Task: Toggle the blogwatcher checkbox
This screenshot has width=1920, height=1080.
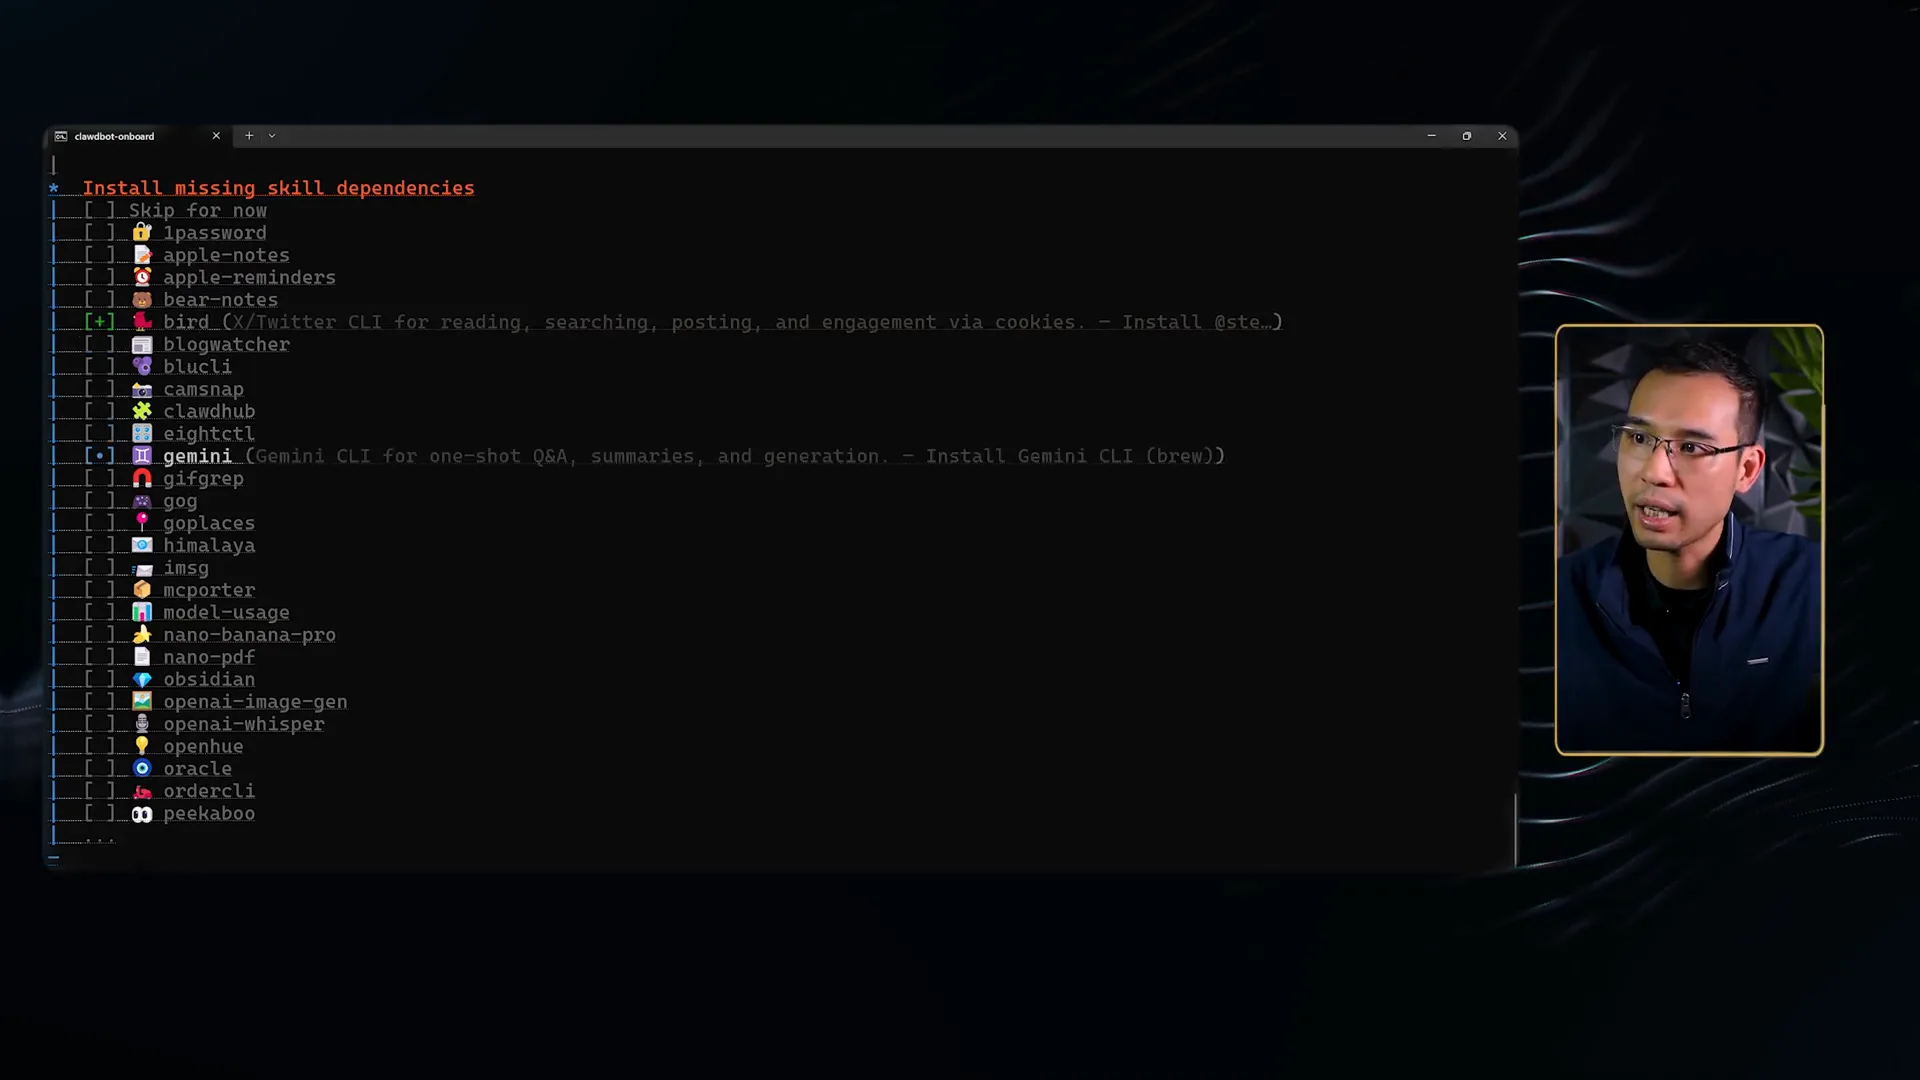Action: point(99,344)
